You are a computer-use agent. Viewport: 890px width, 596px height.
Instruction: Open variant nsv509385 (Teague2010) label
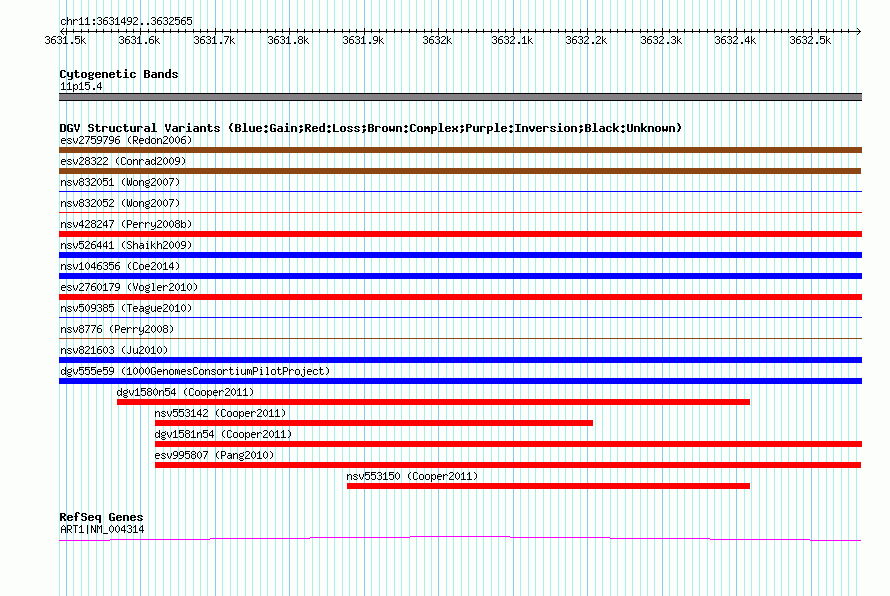click(x=126, y=308)
